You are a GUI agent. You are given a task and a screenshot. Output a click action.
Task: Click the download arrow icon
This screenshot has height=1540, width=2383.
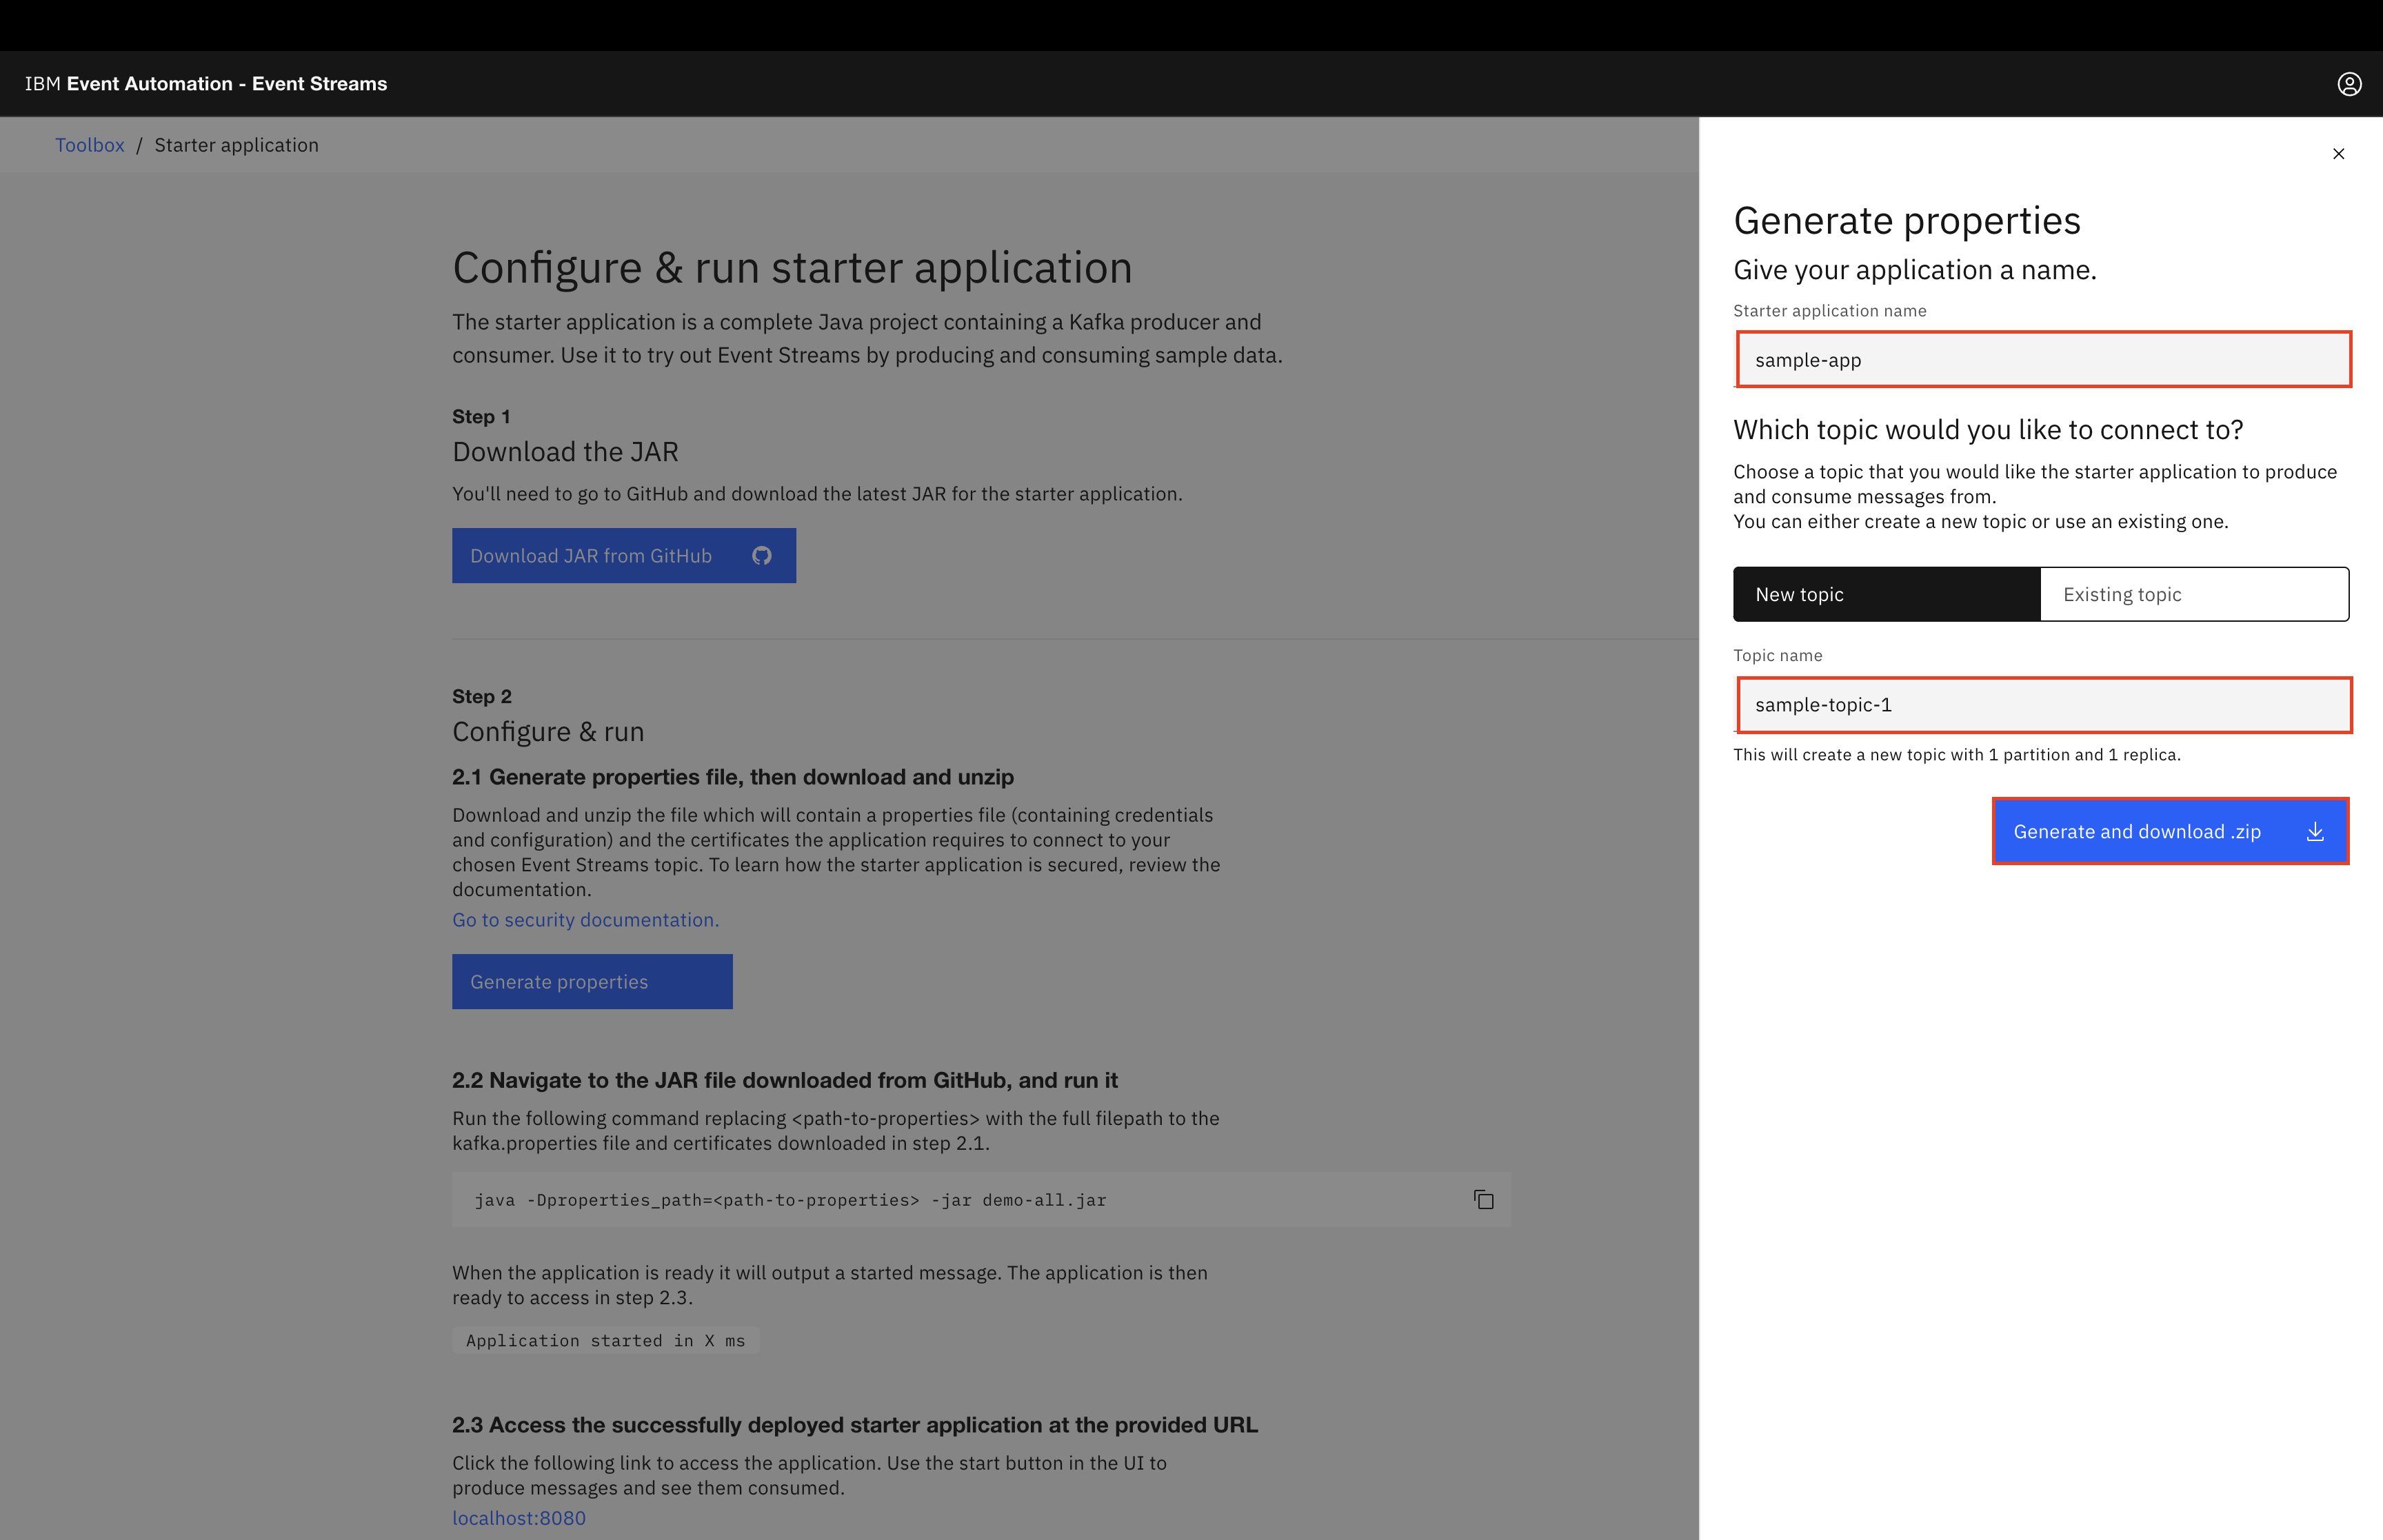[2315, 832]
